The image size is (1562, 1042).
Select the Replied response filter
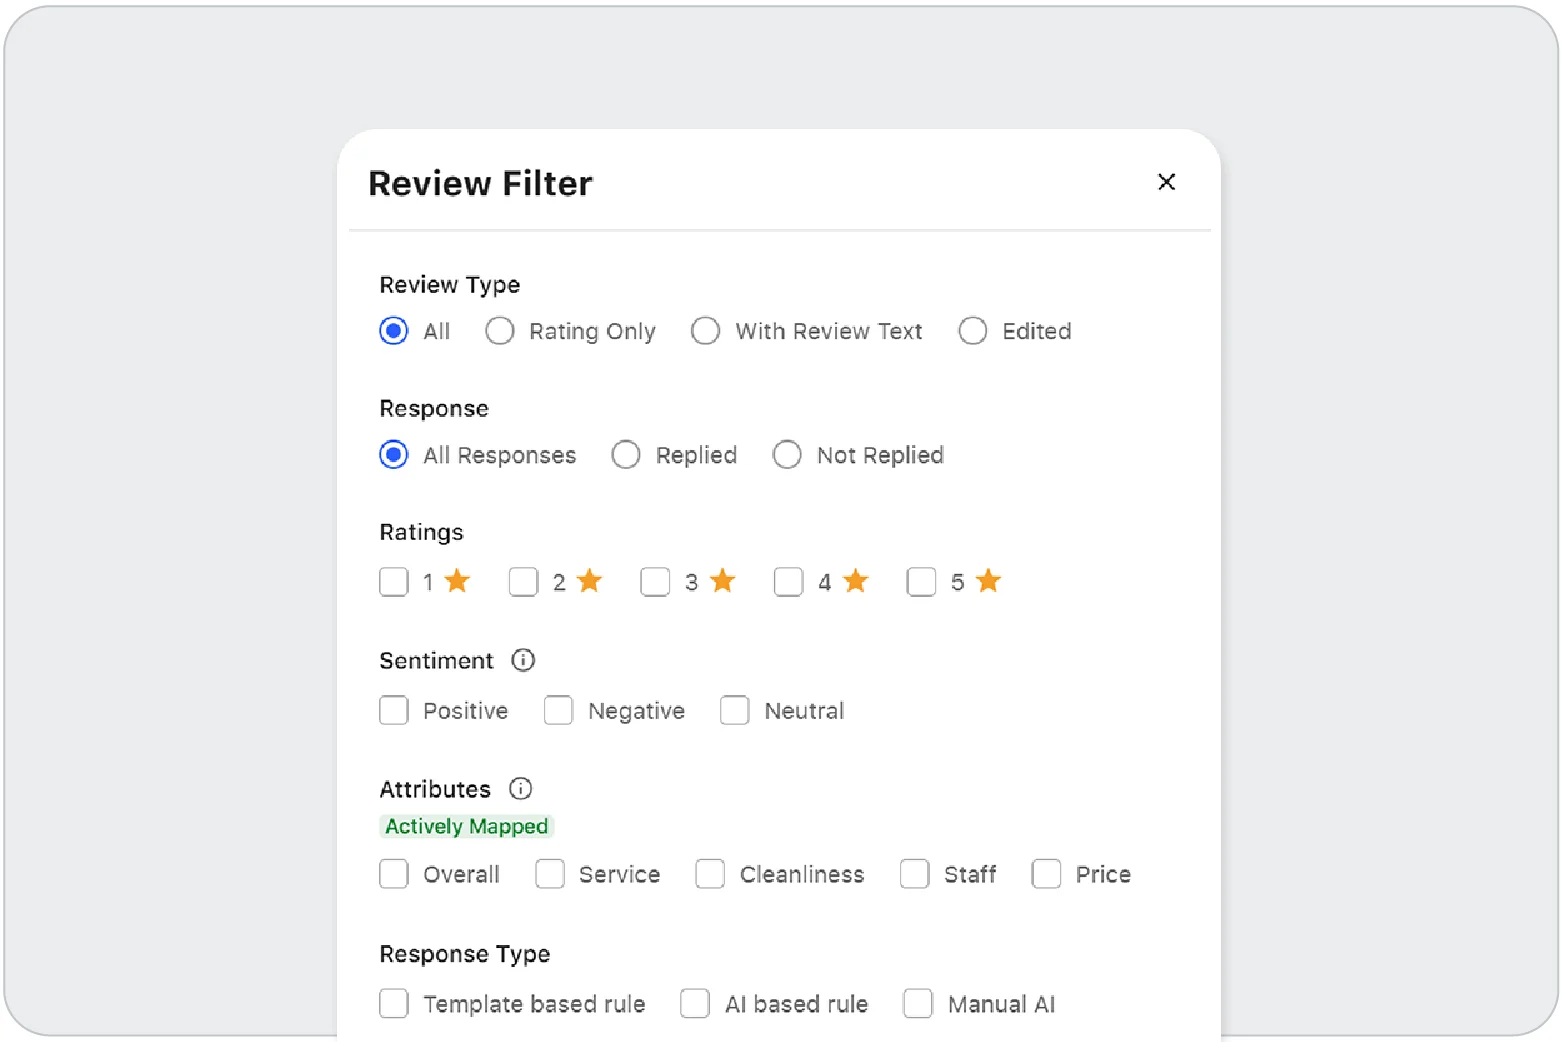click(x=627, y=455)
